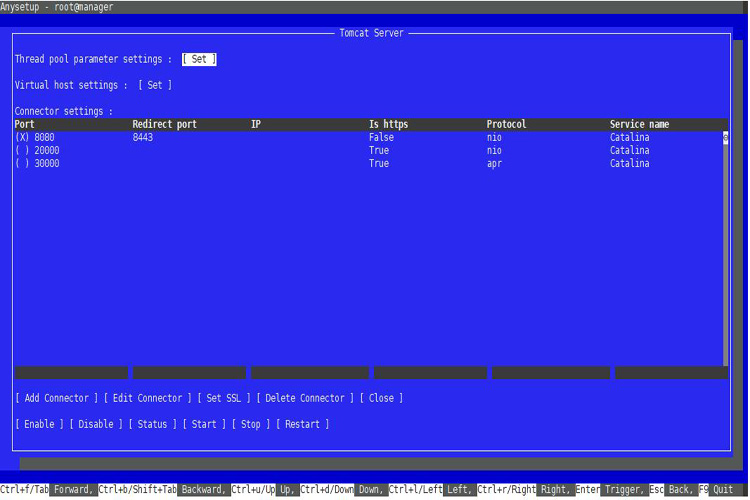The height and width of the screenshot is (500, 750).
Task: Click the Connector settings label
Action: point(63,111)
